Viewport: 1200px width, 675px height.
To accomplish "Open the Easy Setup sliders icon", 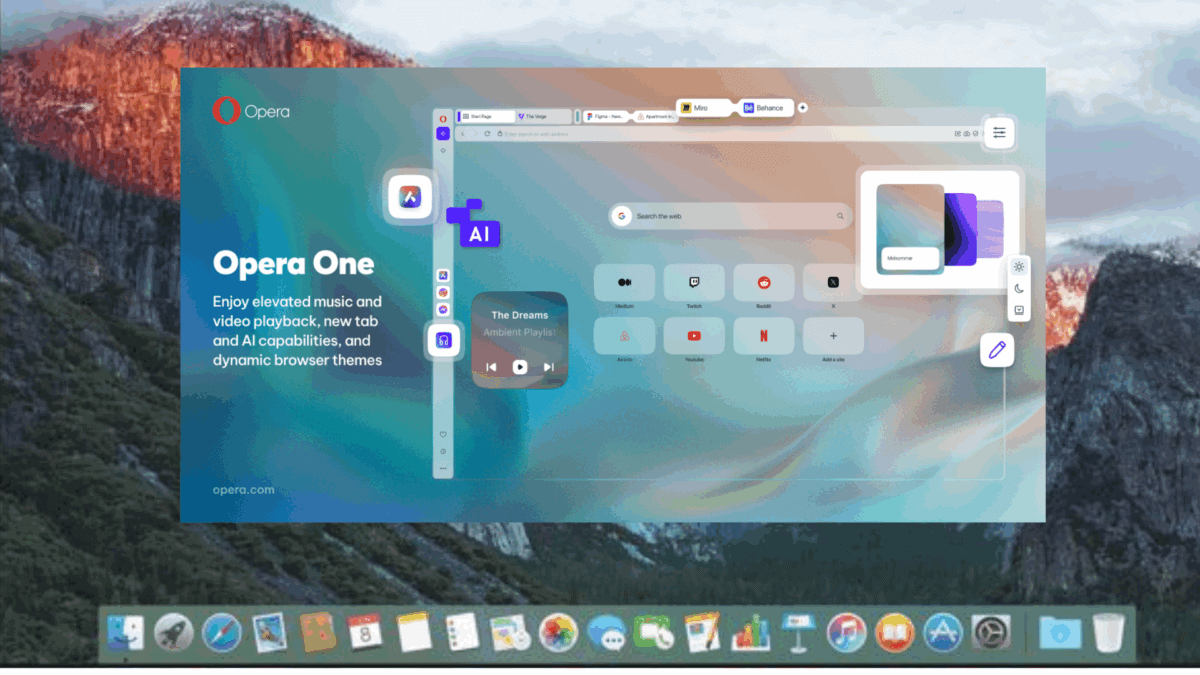I will pos(998,132).
